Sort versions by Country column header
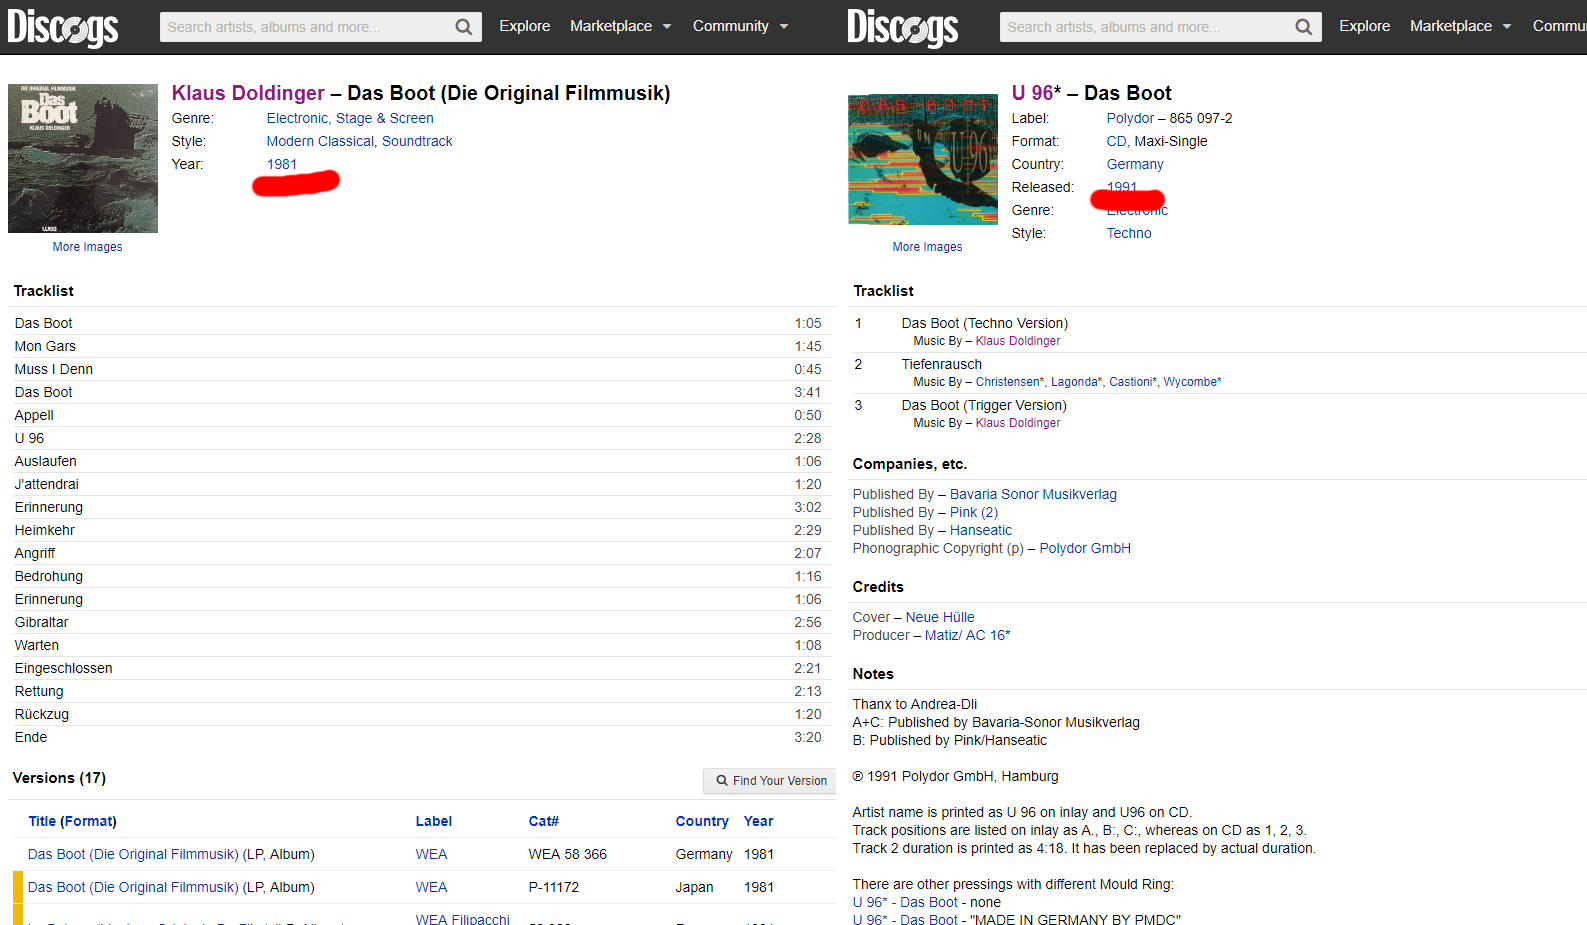 pyautogui.click(x=702, y=821)
